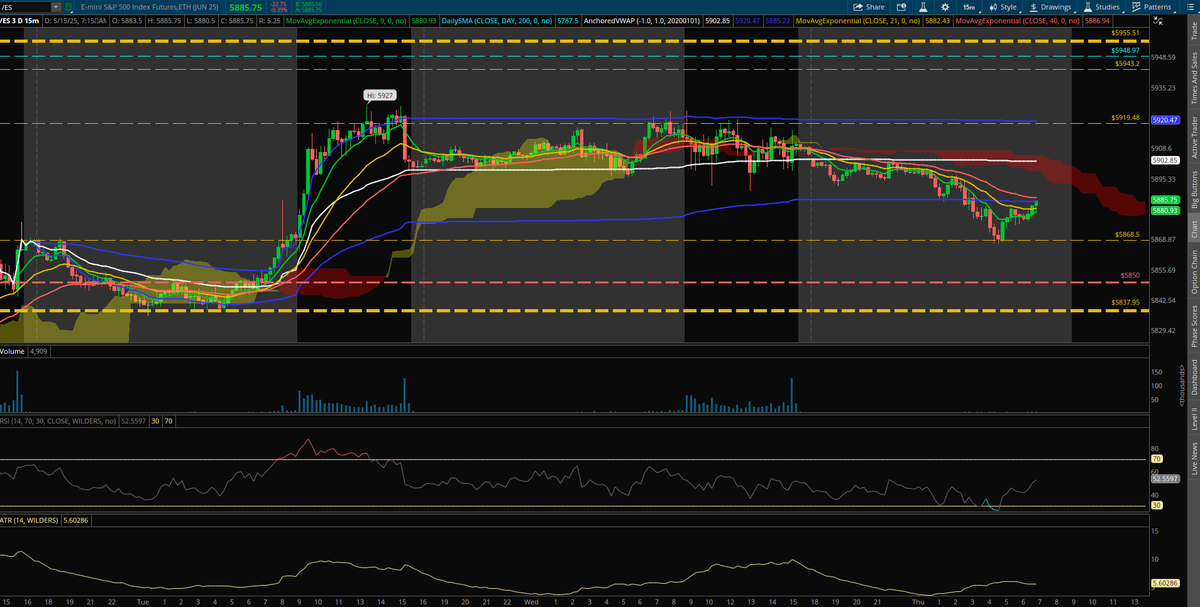
Task: Click the $5943.2 price level label
Action: click(1127, 62)
